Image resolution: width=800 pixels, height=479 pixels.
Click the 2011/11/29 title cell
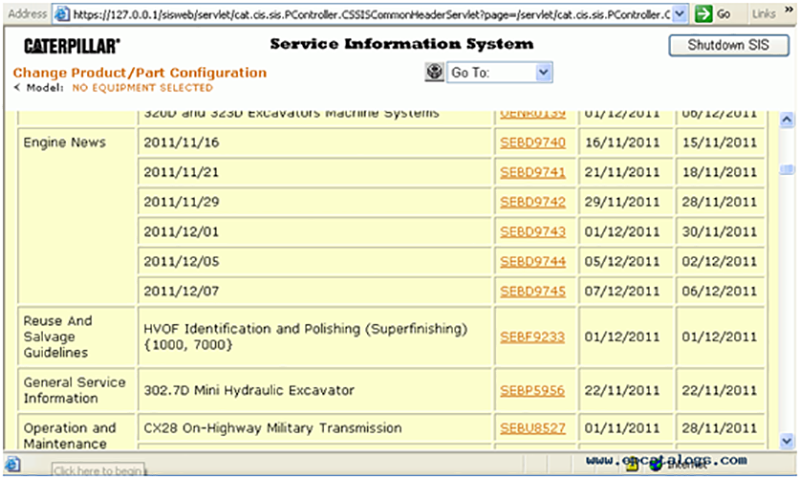point(314,202)
